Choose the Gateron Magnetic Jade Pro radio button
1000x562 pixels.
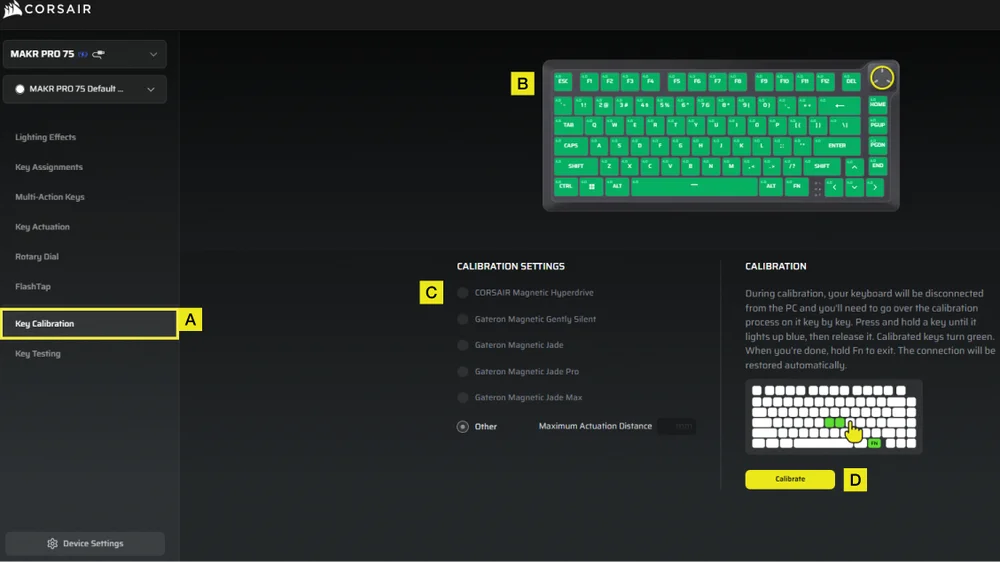462,371
